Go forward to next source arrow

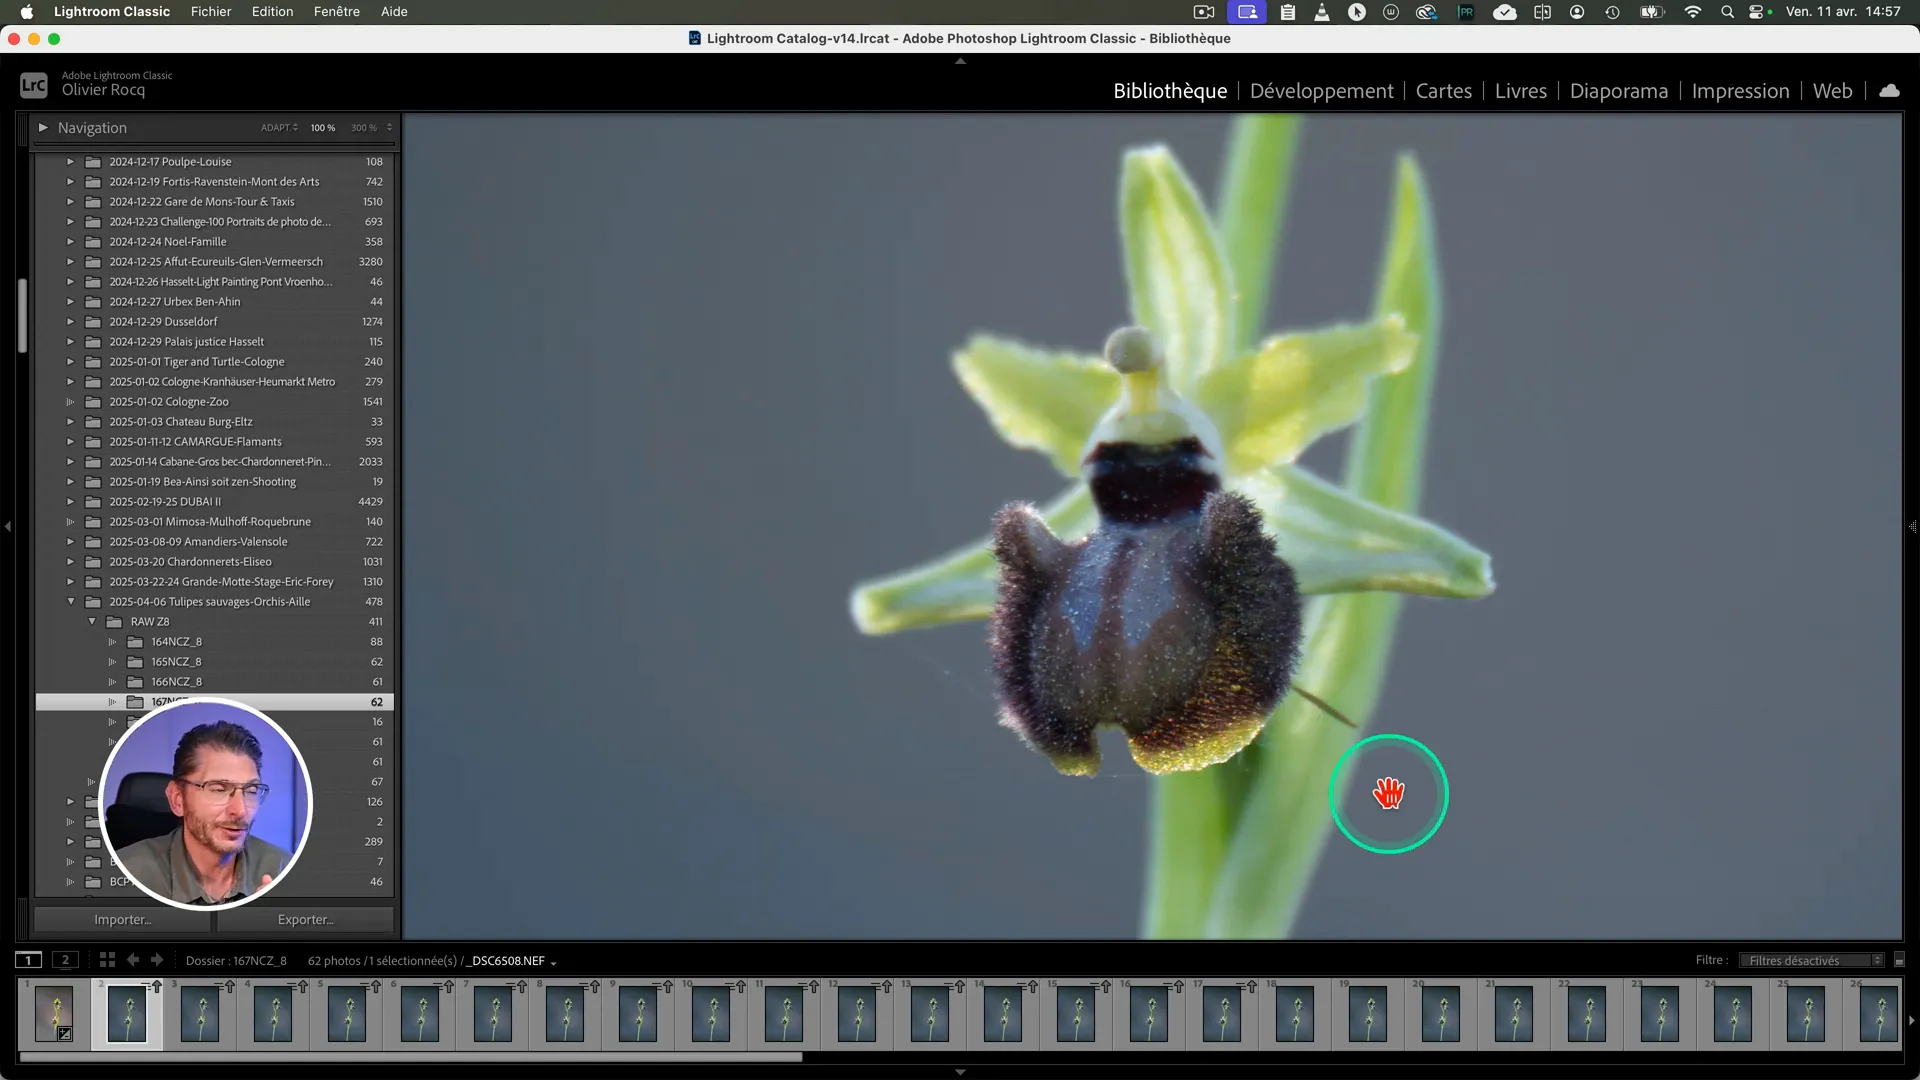[157, 960]
